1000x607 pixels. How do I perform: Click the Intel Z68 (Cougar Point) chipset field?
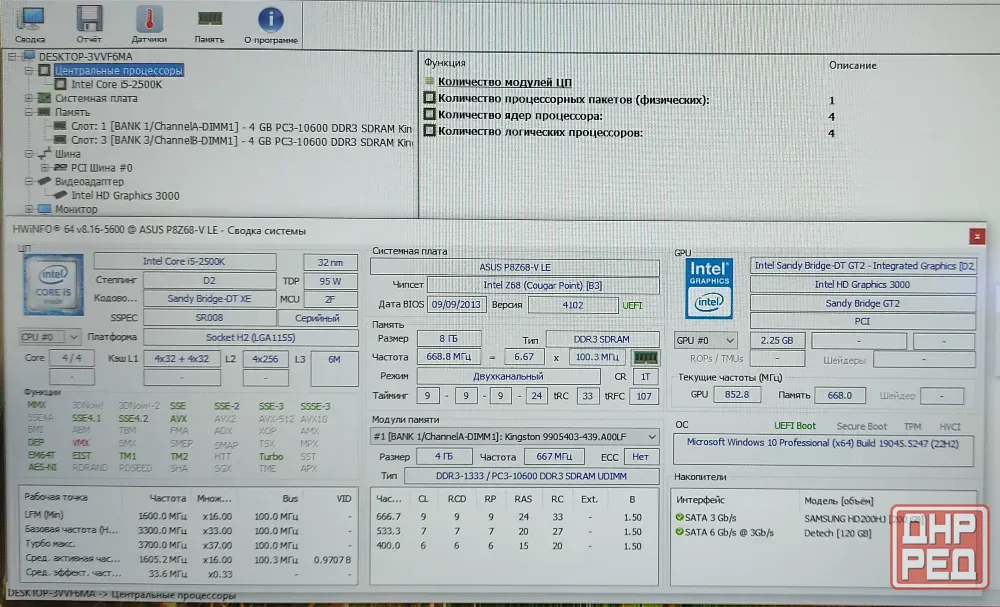(543, 285)
